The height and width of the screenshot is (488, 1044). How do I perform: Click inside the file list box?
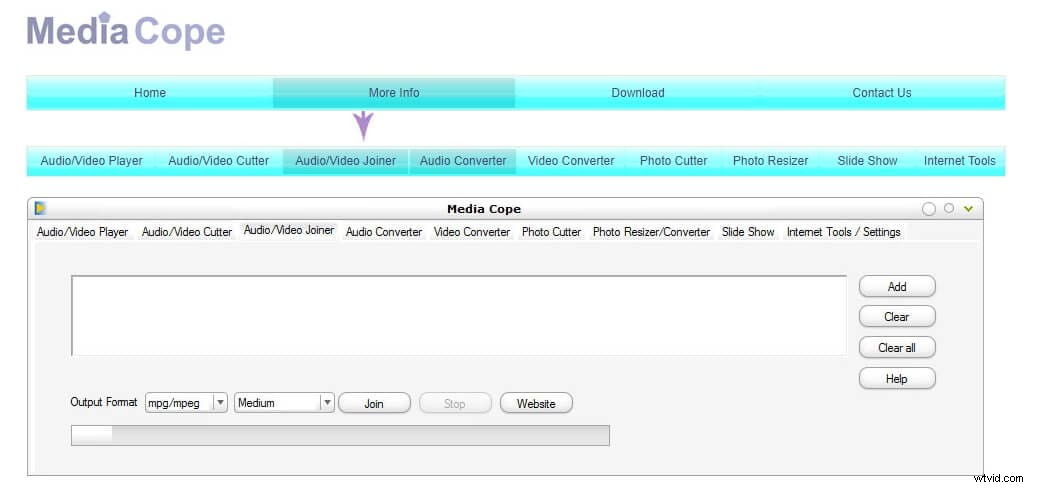[459, 316]
